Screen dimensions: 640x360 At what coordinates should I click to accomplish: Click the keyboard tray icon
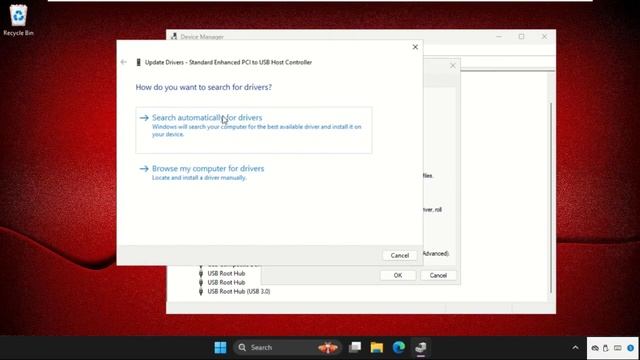point(618,348)
